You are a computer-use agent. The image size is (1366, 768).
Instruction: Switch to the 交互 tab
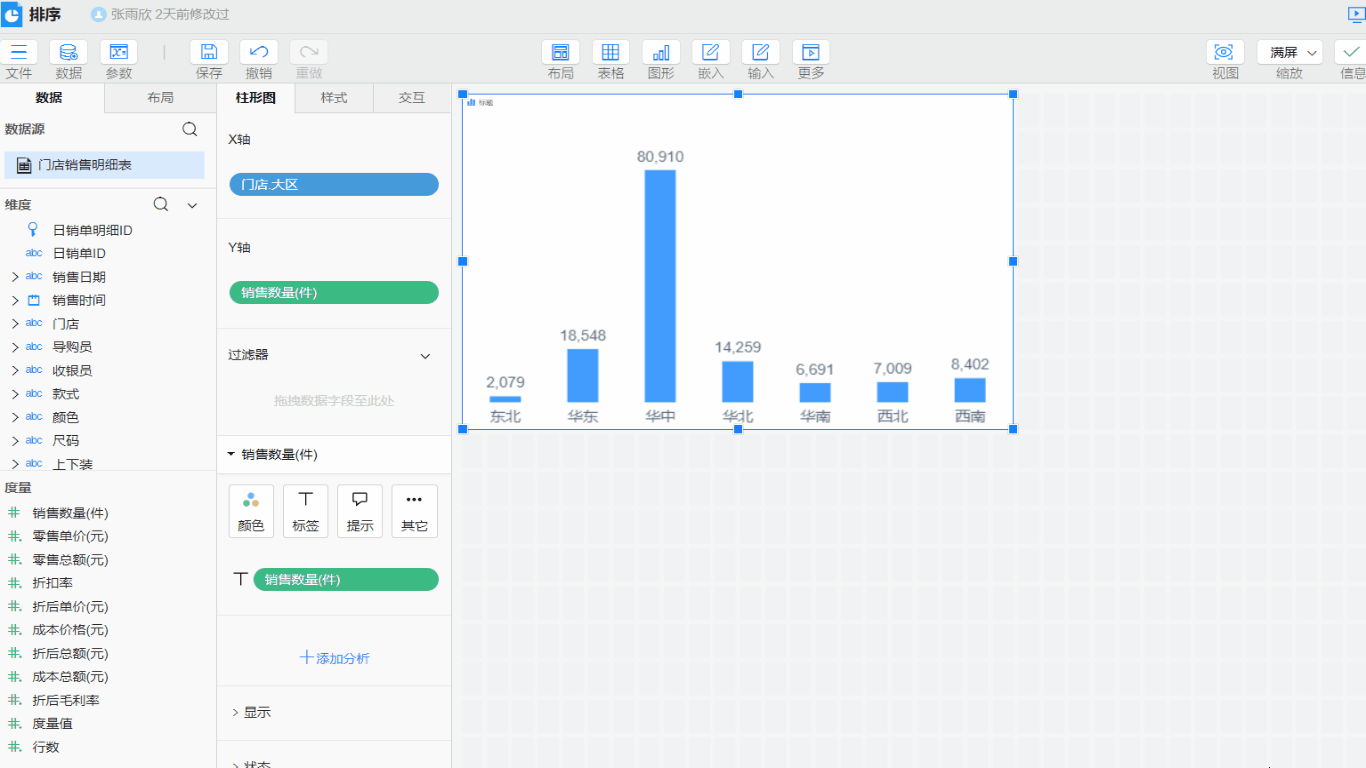[412, 98]
